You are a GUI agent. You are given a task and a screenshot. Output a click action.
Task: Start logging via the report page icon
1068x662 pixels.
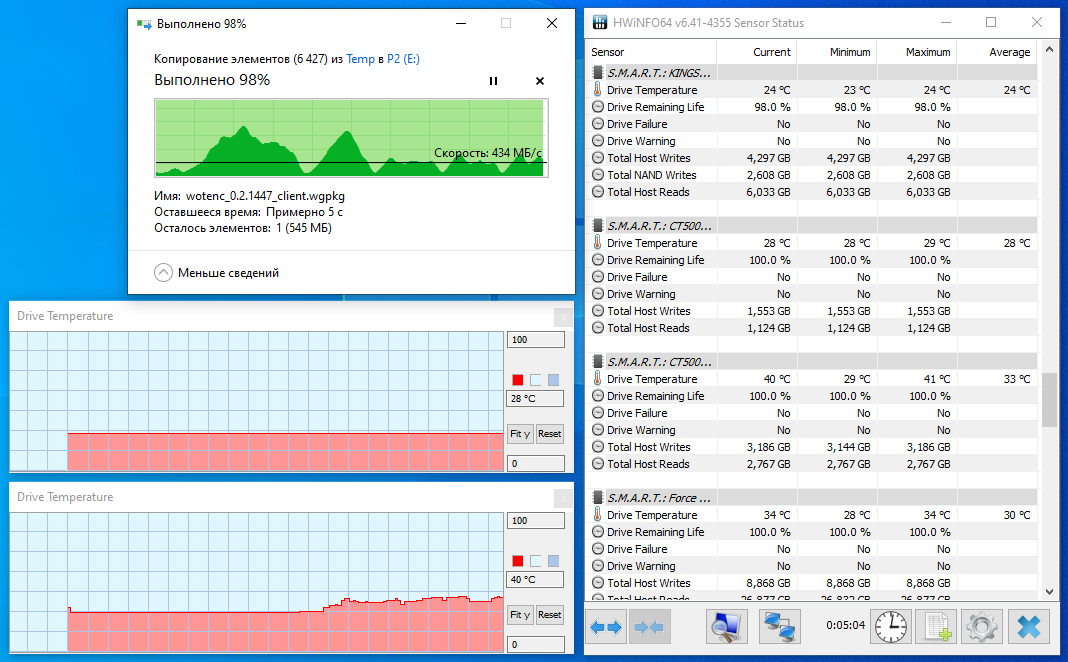[x=938, y=627]
